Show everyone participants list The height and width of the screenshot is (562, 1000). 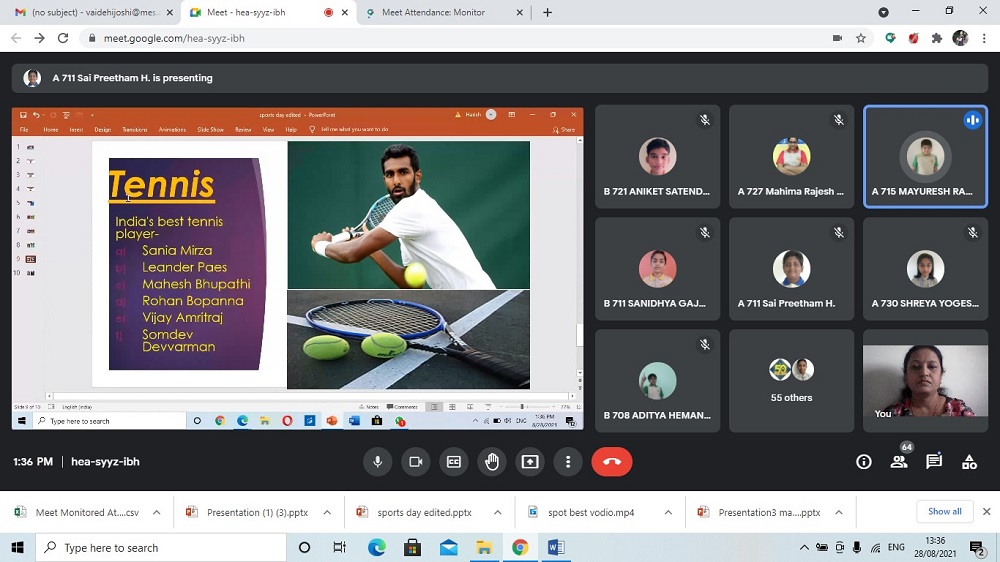[899, 462]
